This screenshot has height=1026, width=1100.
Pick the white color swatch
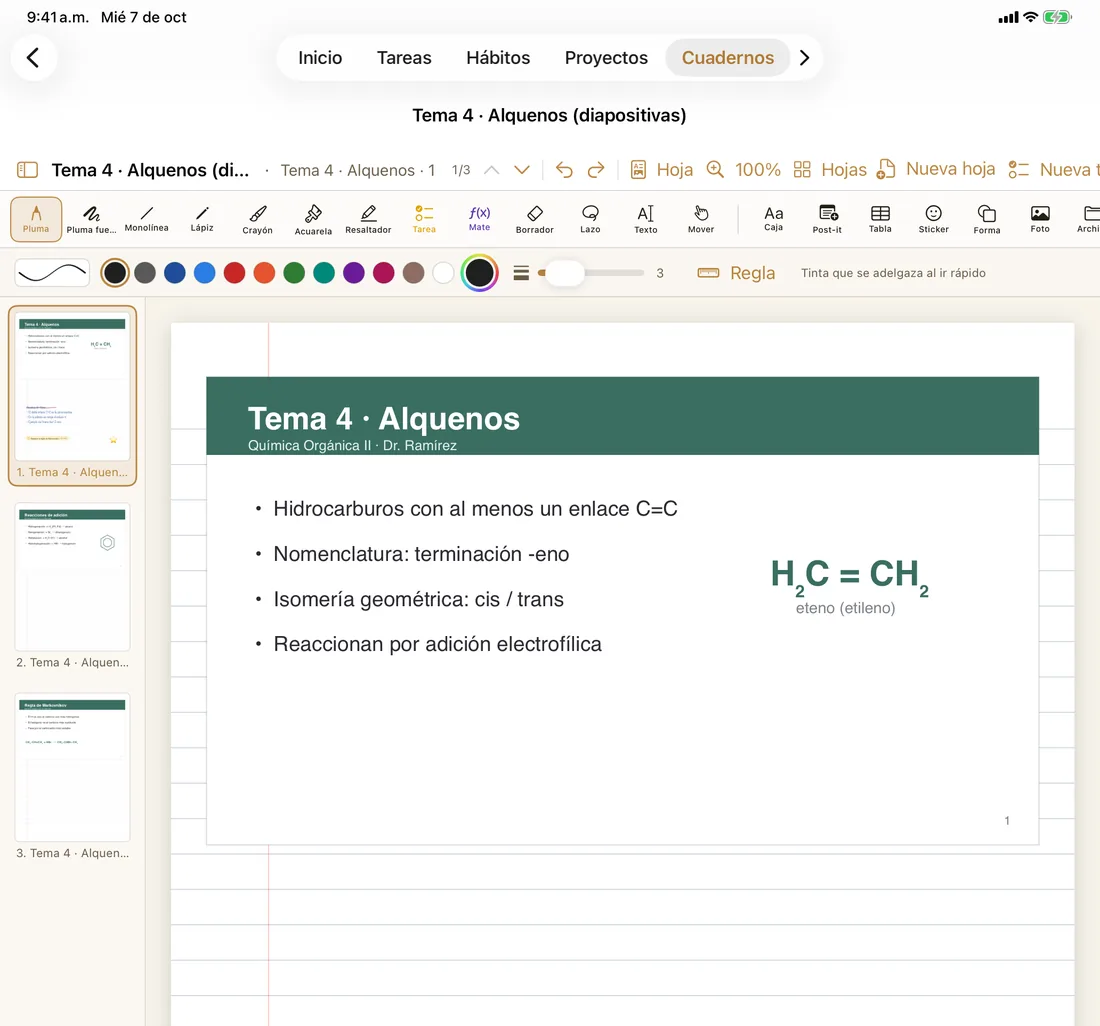(443, 273)
